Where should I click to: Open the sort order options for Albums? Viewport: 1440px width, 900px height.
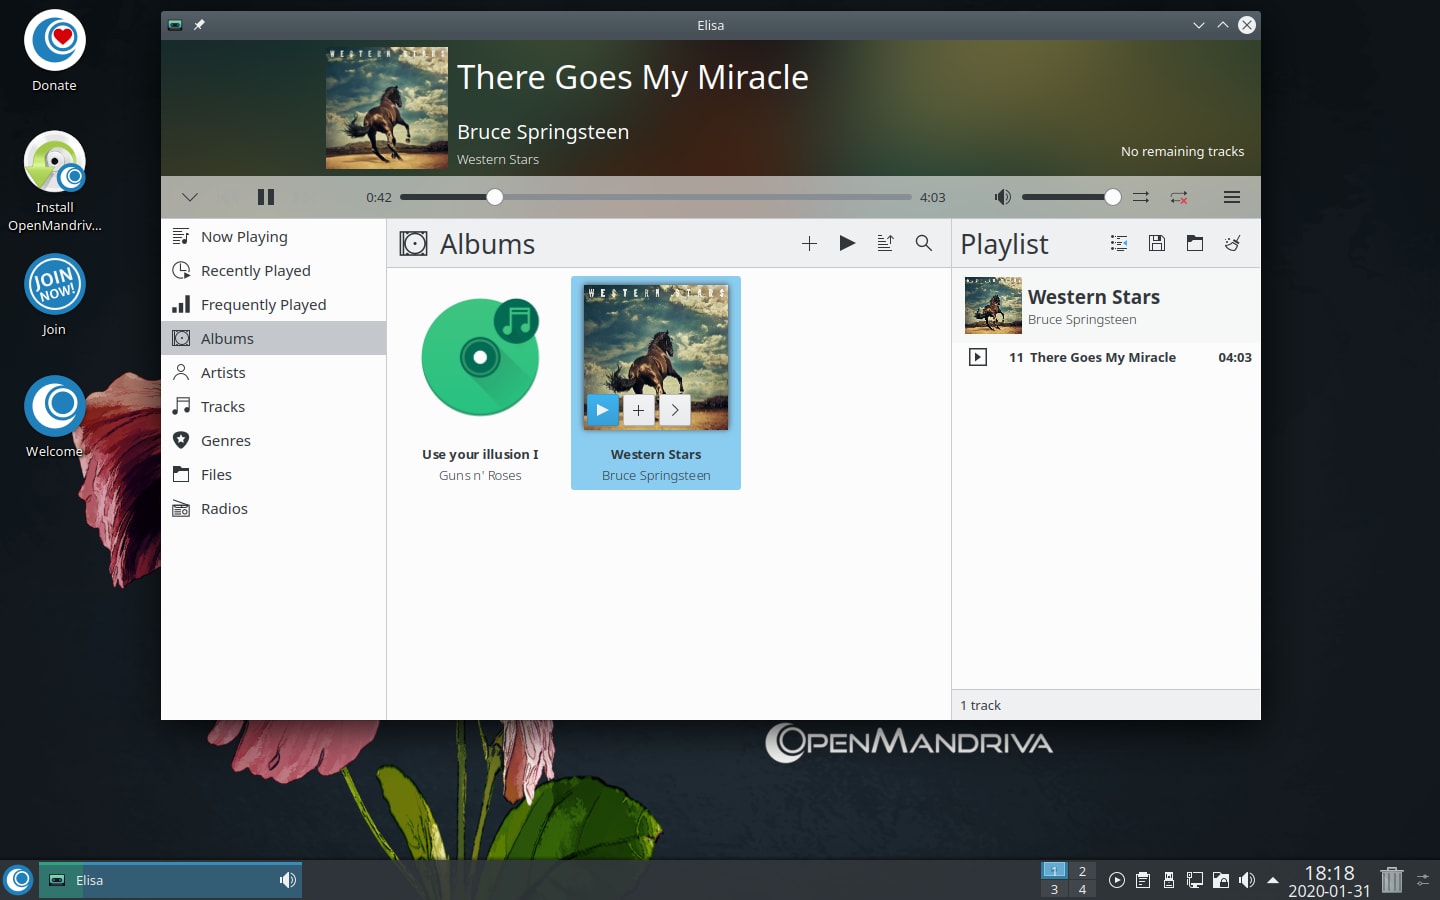pyautogui.click(x=885, y=243)
